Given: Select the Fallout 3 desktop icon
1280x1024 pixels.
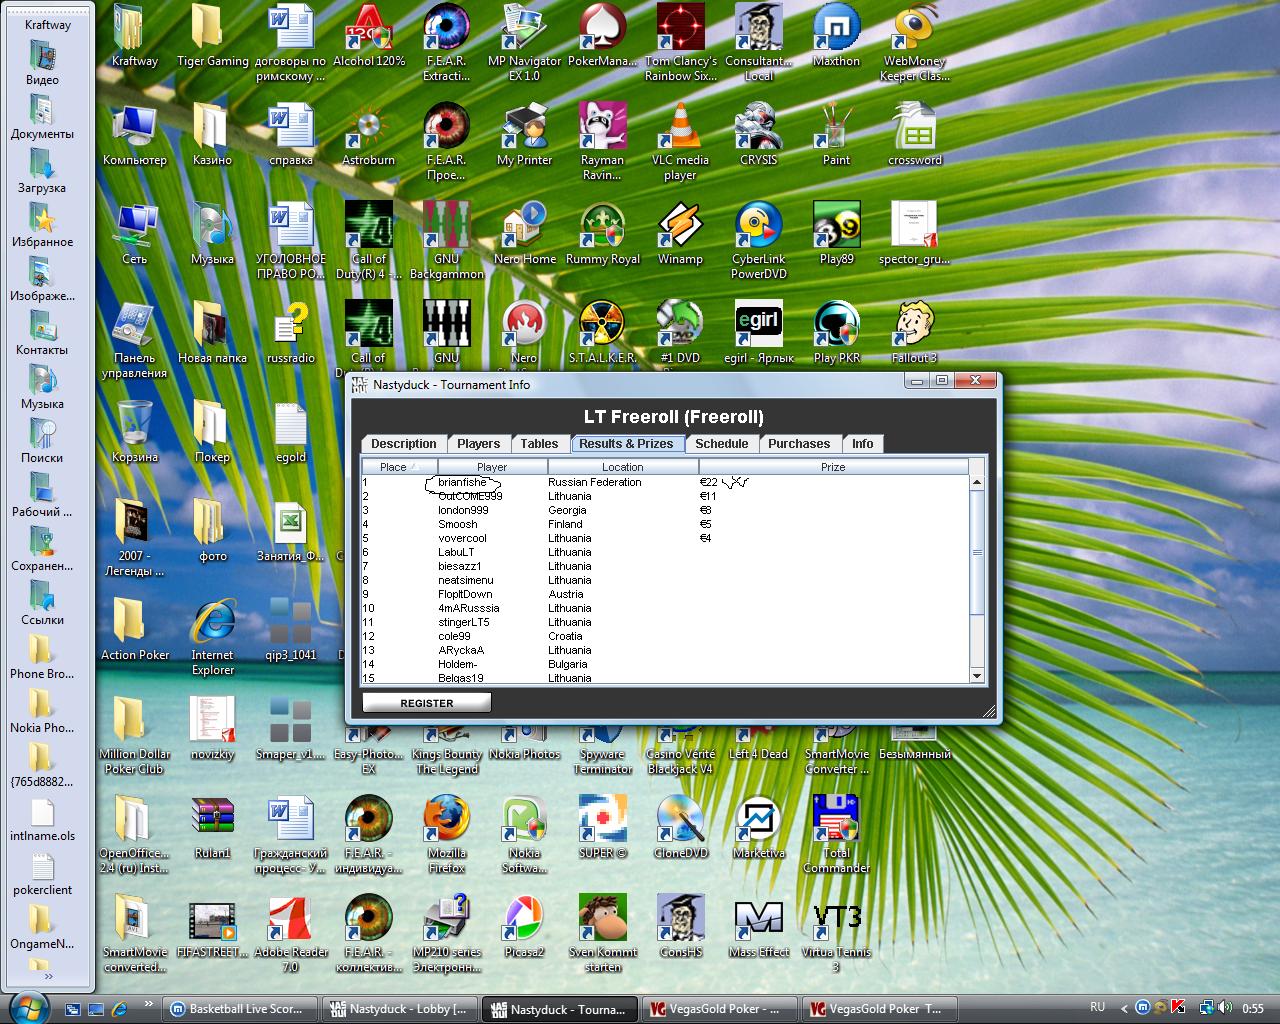Looking at the screenshot, I should click(914, 328).
